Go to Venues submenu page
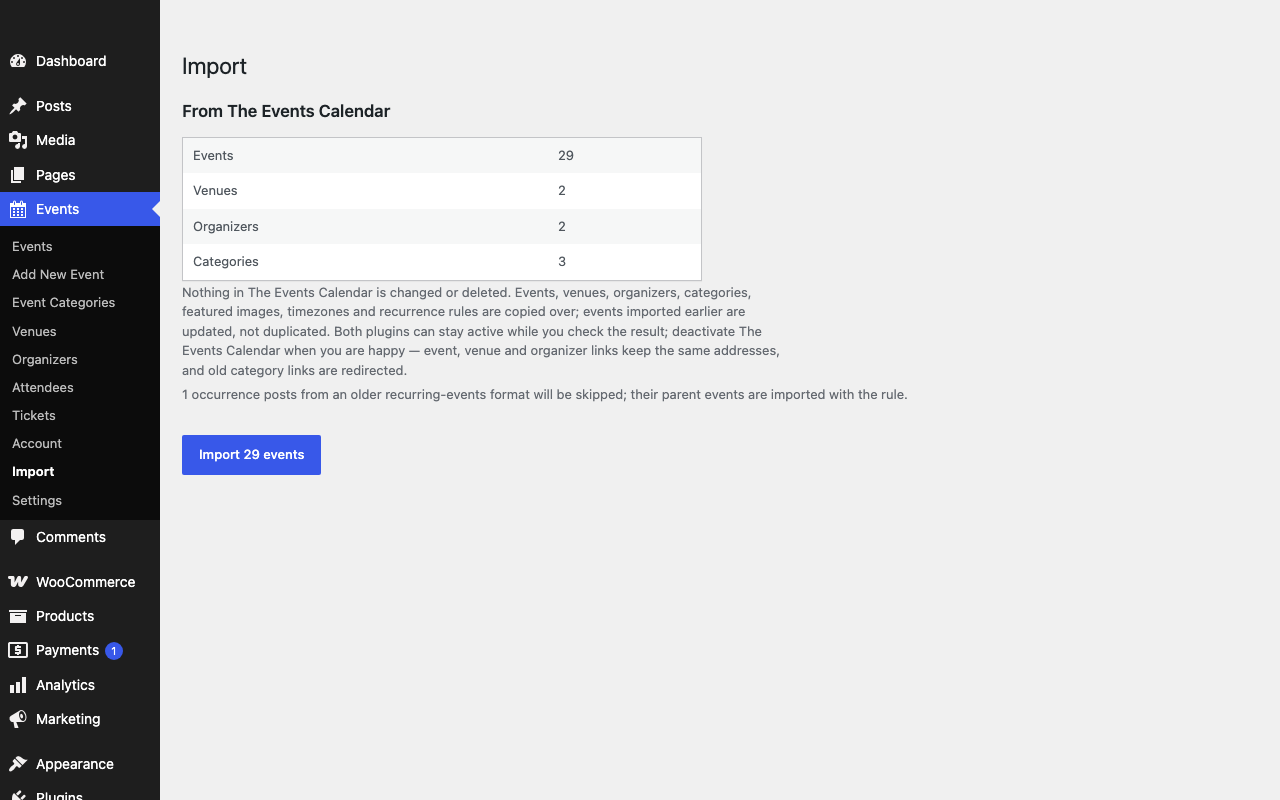This screenshot has height=800, width=1280. click(34, 331)
